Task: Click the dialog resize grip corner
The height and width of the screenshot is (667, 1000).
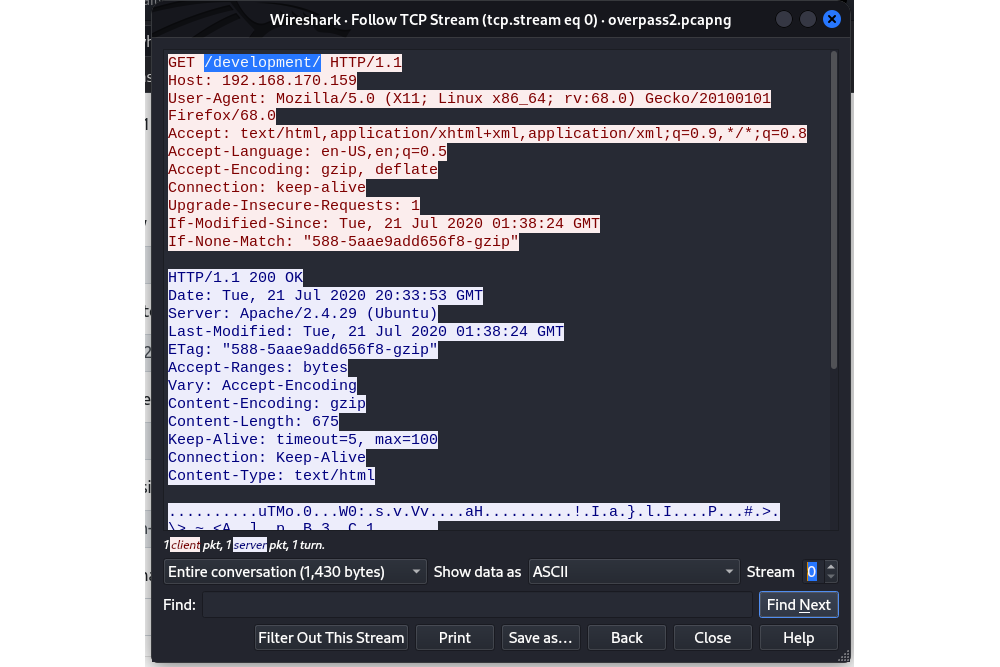Action: tap(844, 657)
